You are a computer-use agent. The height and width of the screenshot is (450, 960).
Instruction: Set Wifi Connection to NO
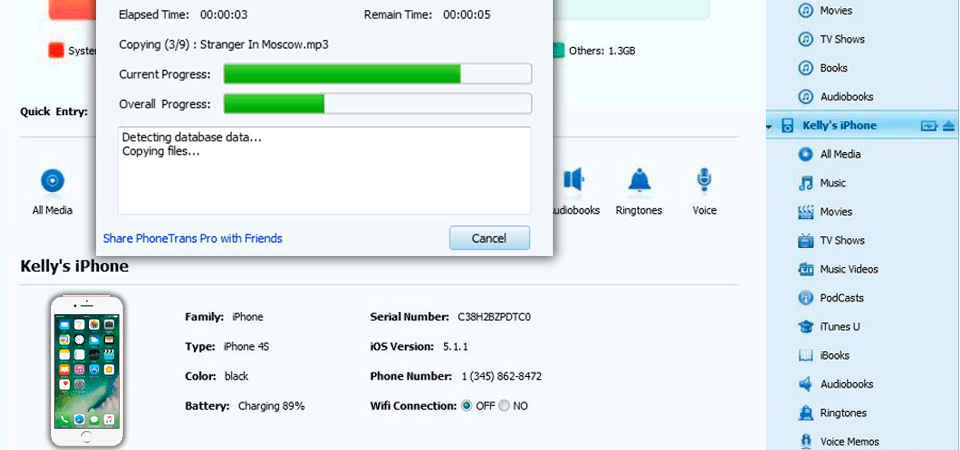[x=504, y=405]
